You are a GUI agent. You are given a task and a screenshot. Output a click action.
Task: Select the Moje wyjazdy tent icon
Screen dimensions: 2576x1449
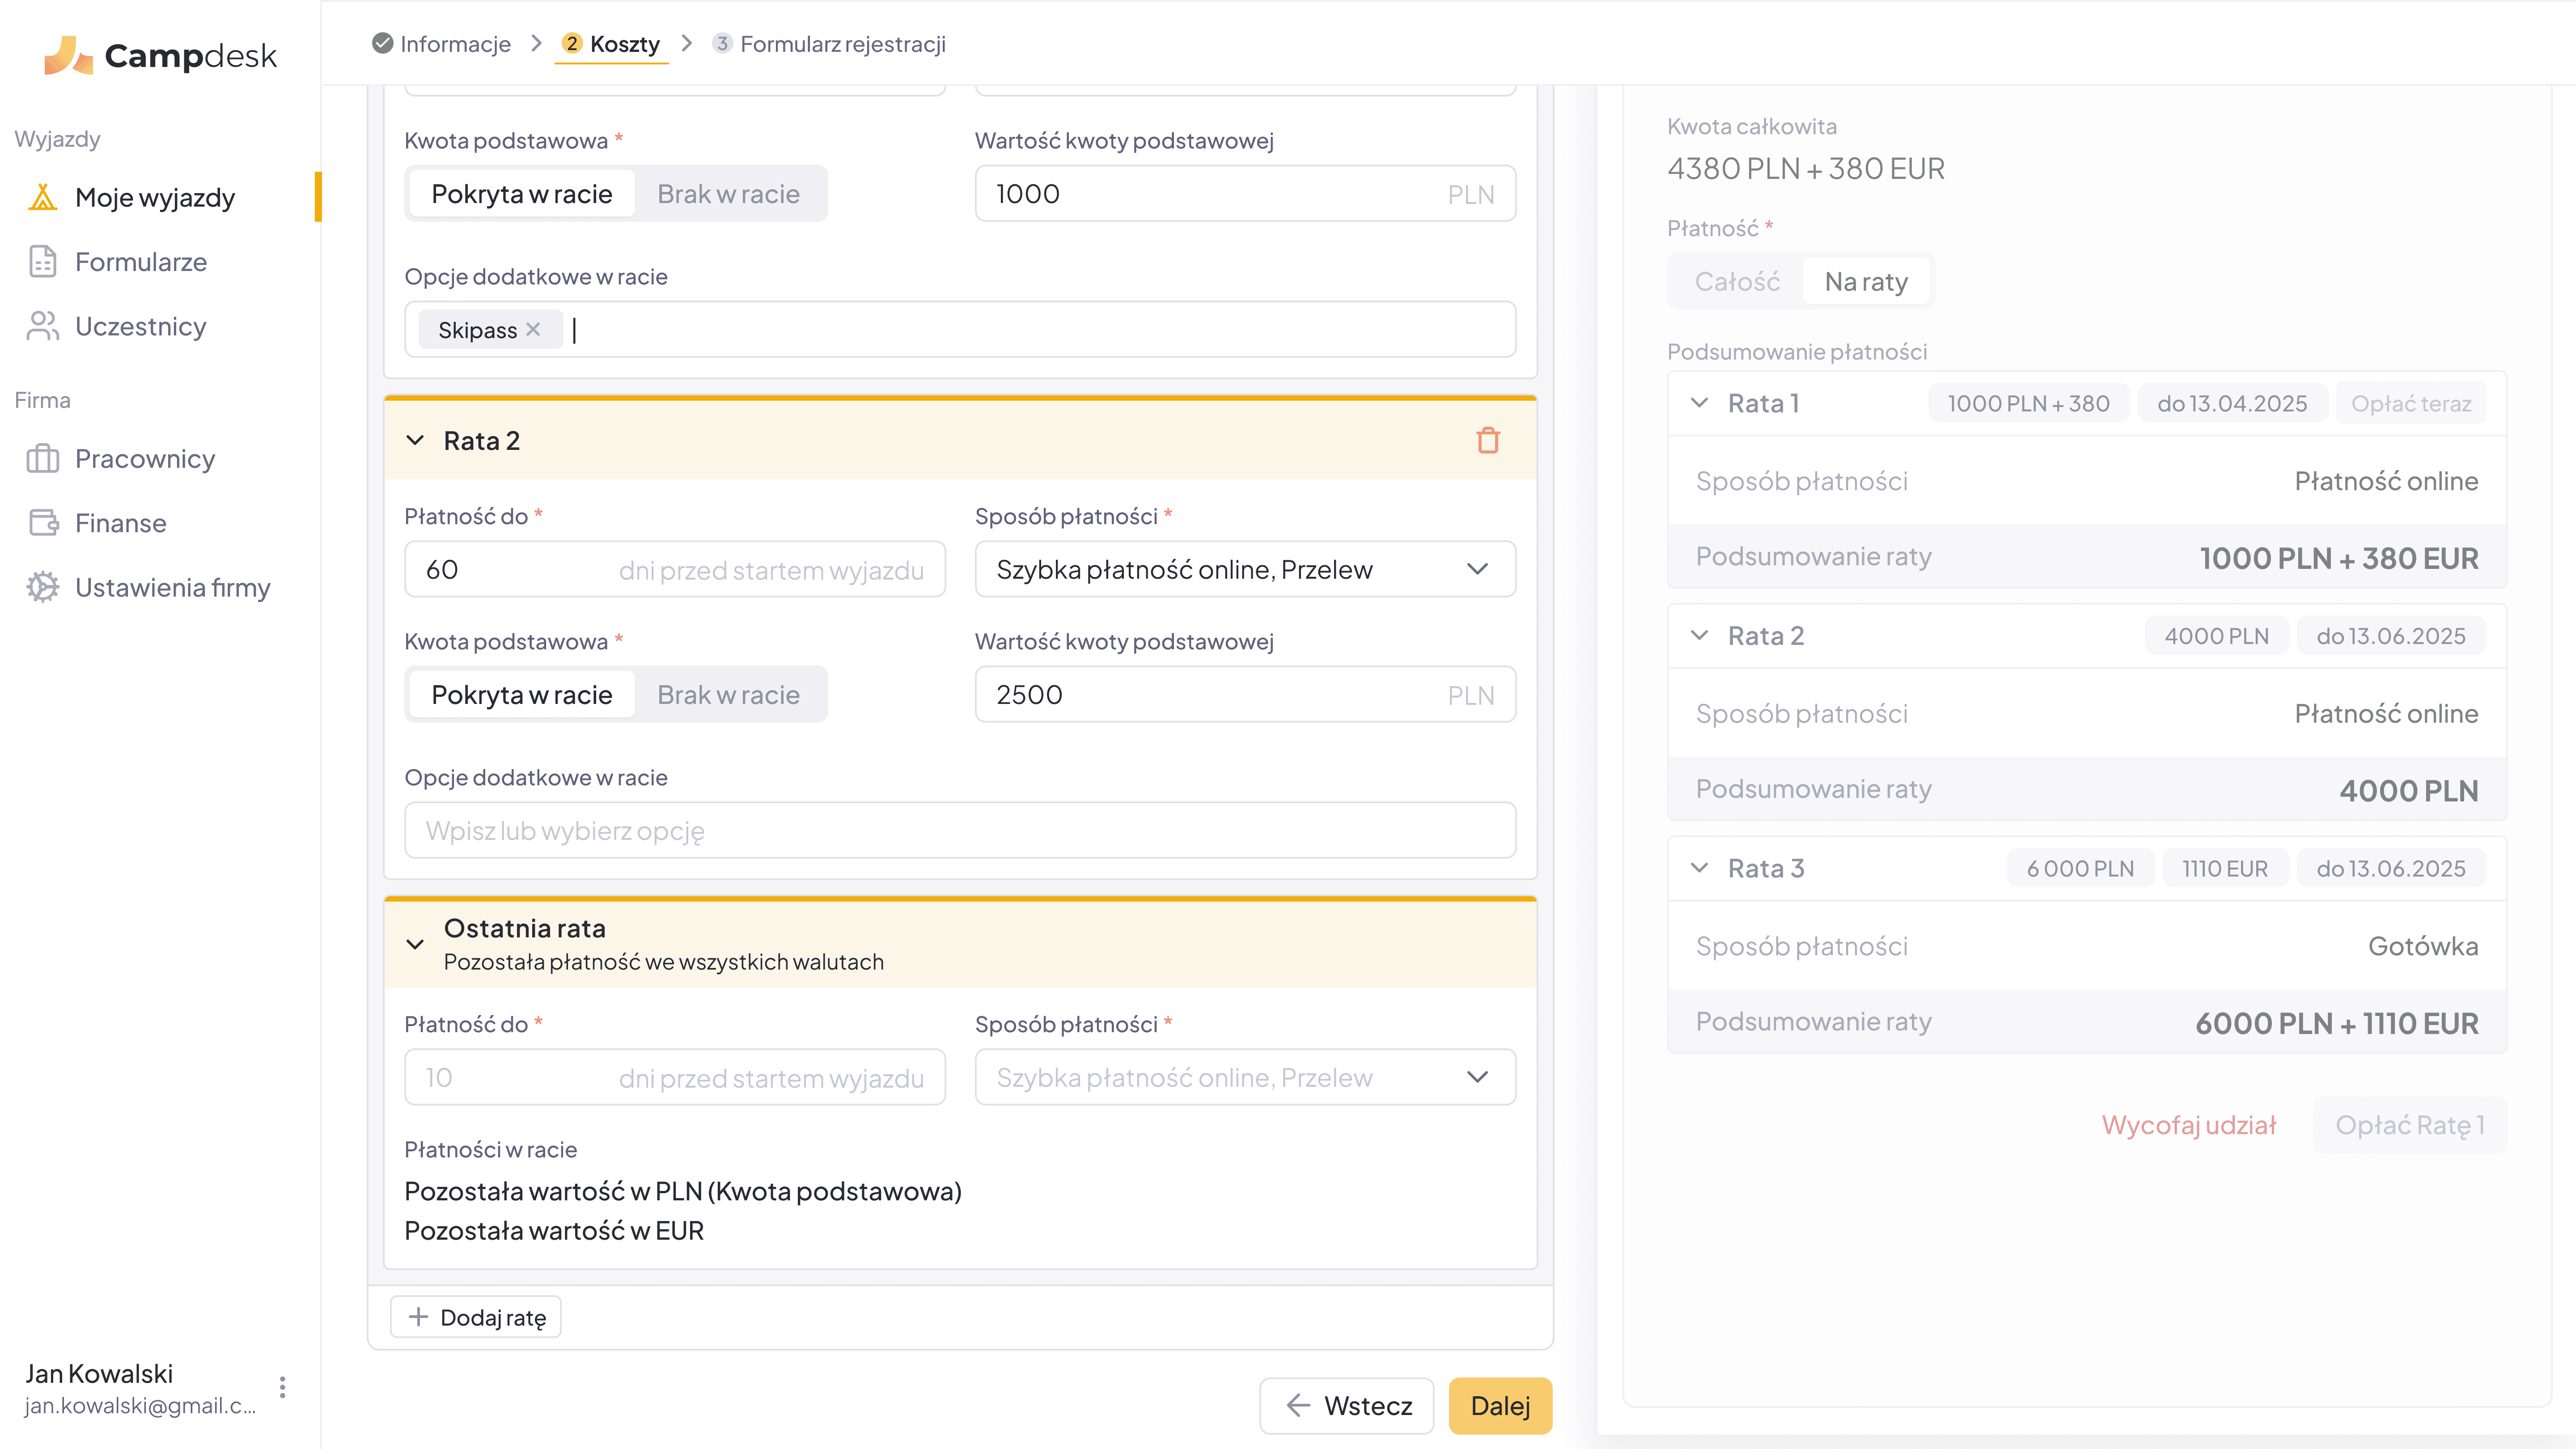pos(42,197)
